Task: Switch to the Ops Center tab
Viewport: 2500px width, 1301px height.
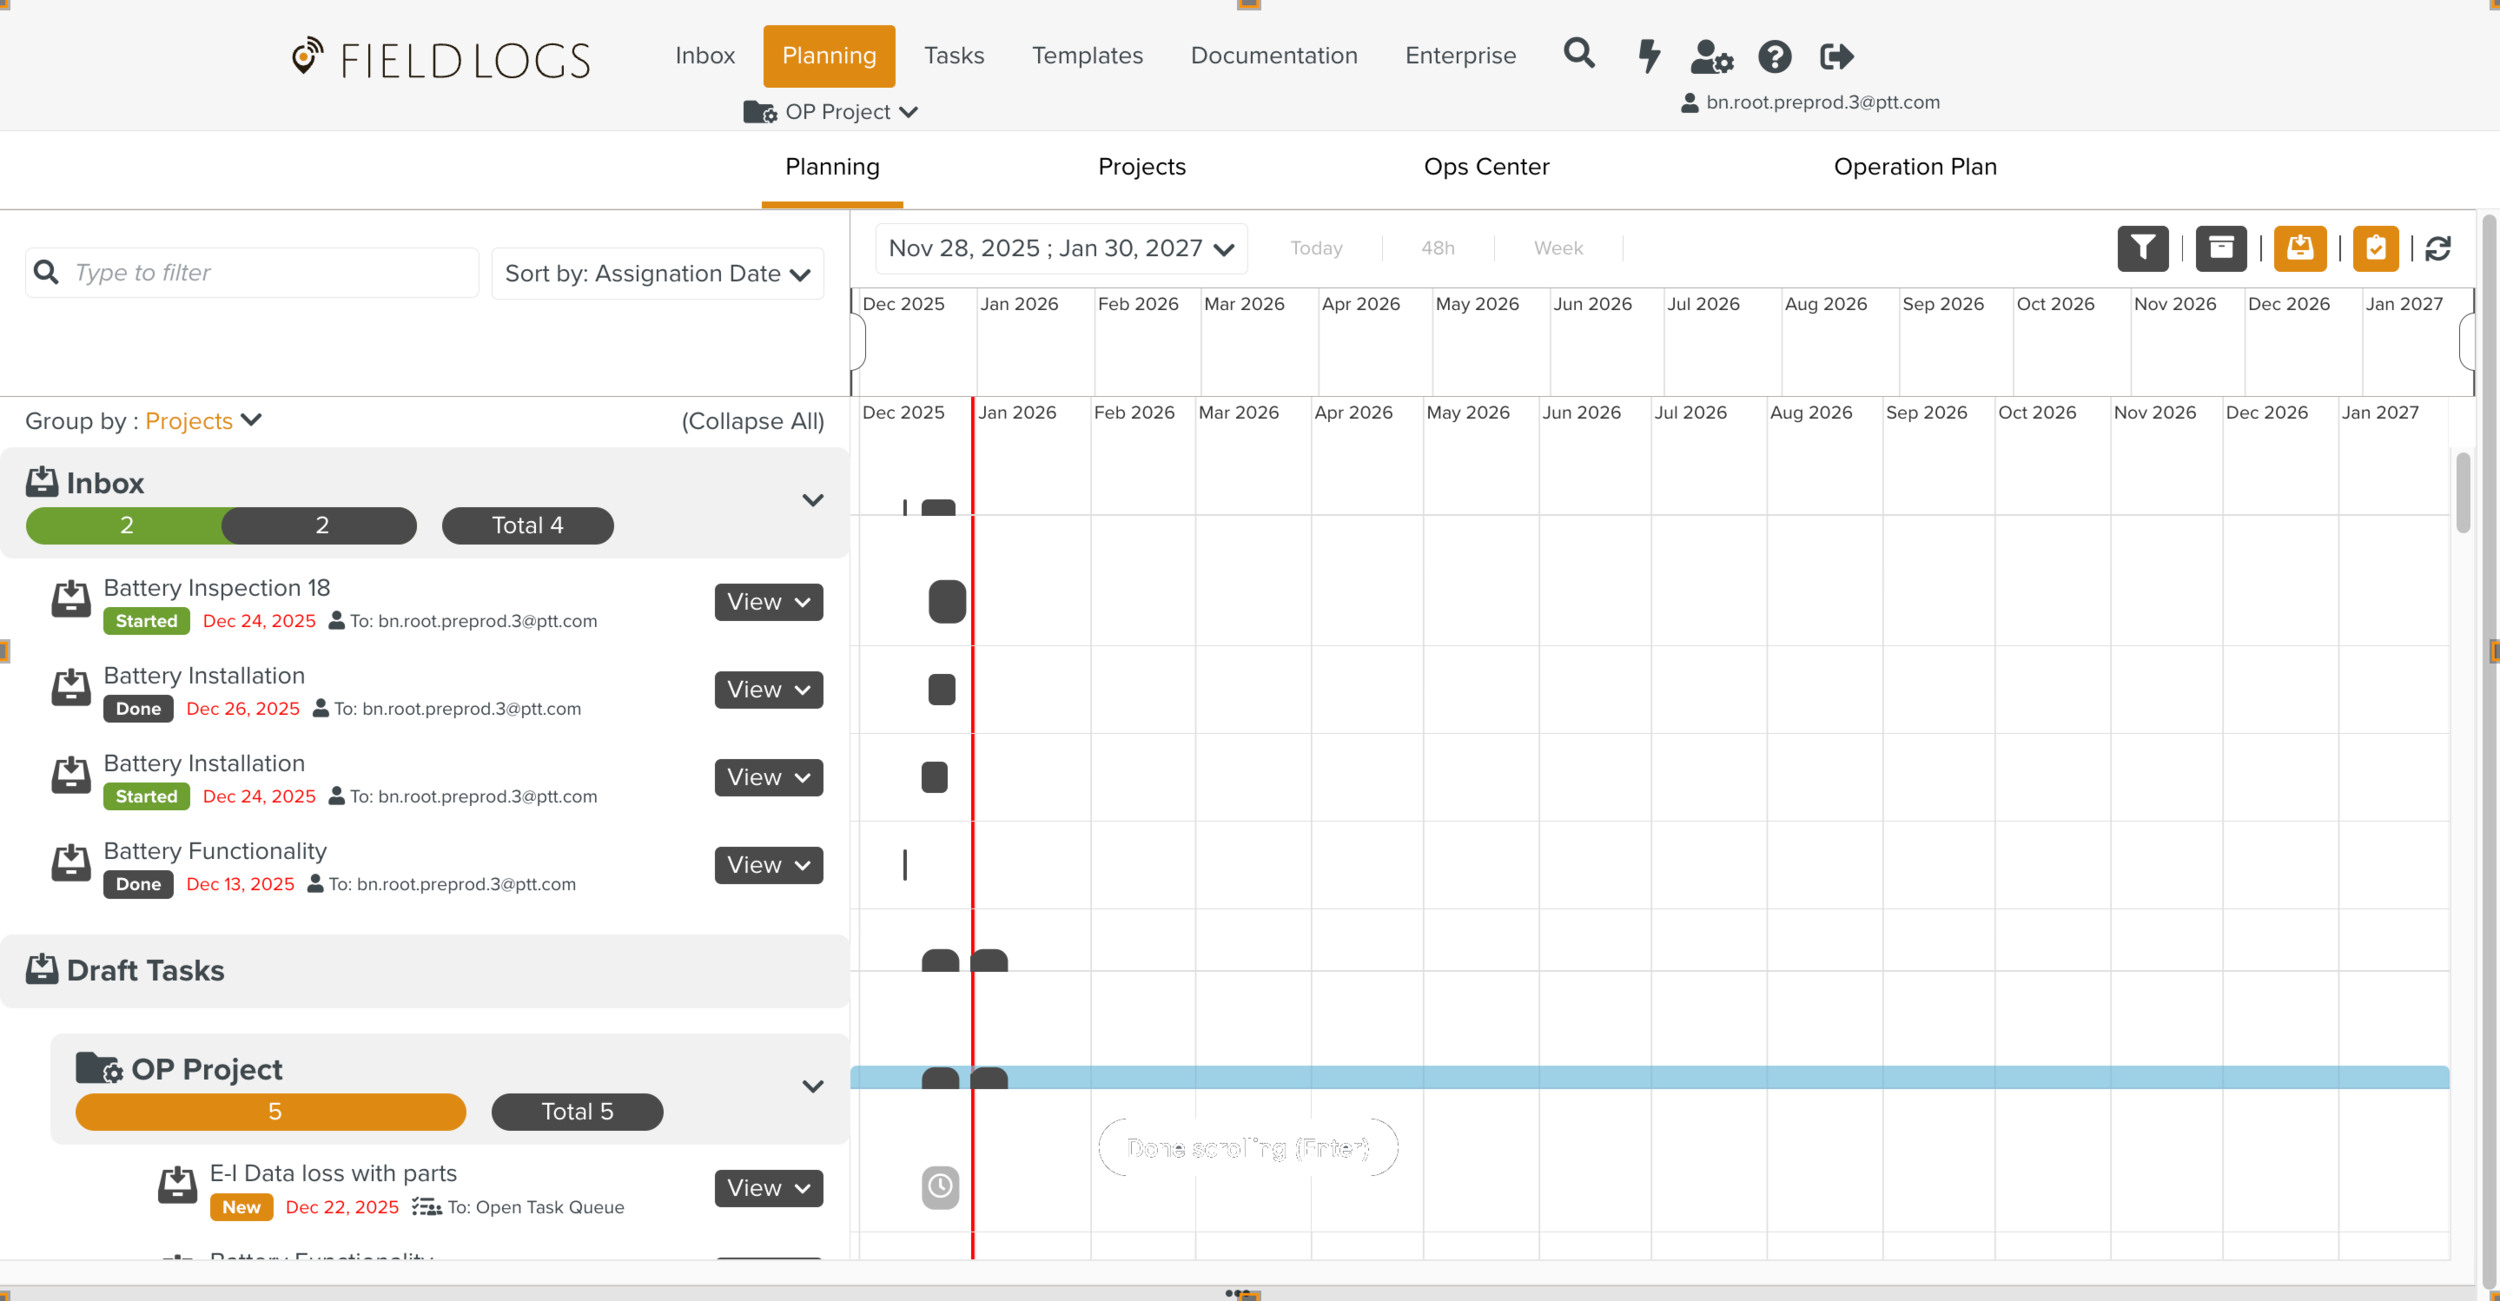Action: [x=1486, y=167]
